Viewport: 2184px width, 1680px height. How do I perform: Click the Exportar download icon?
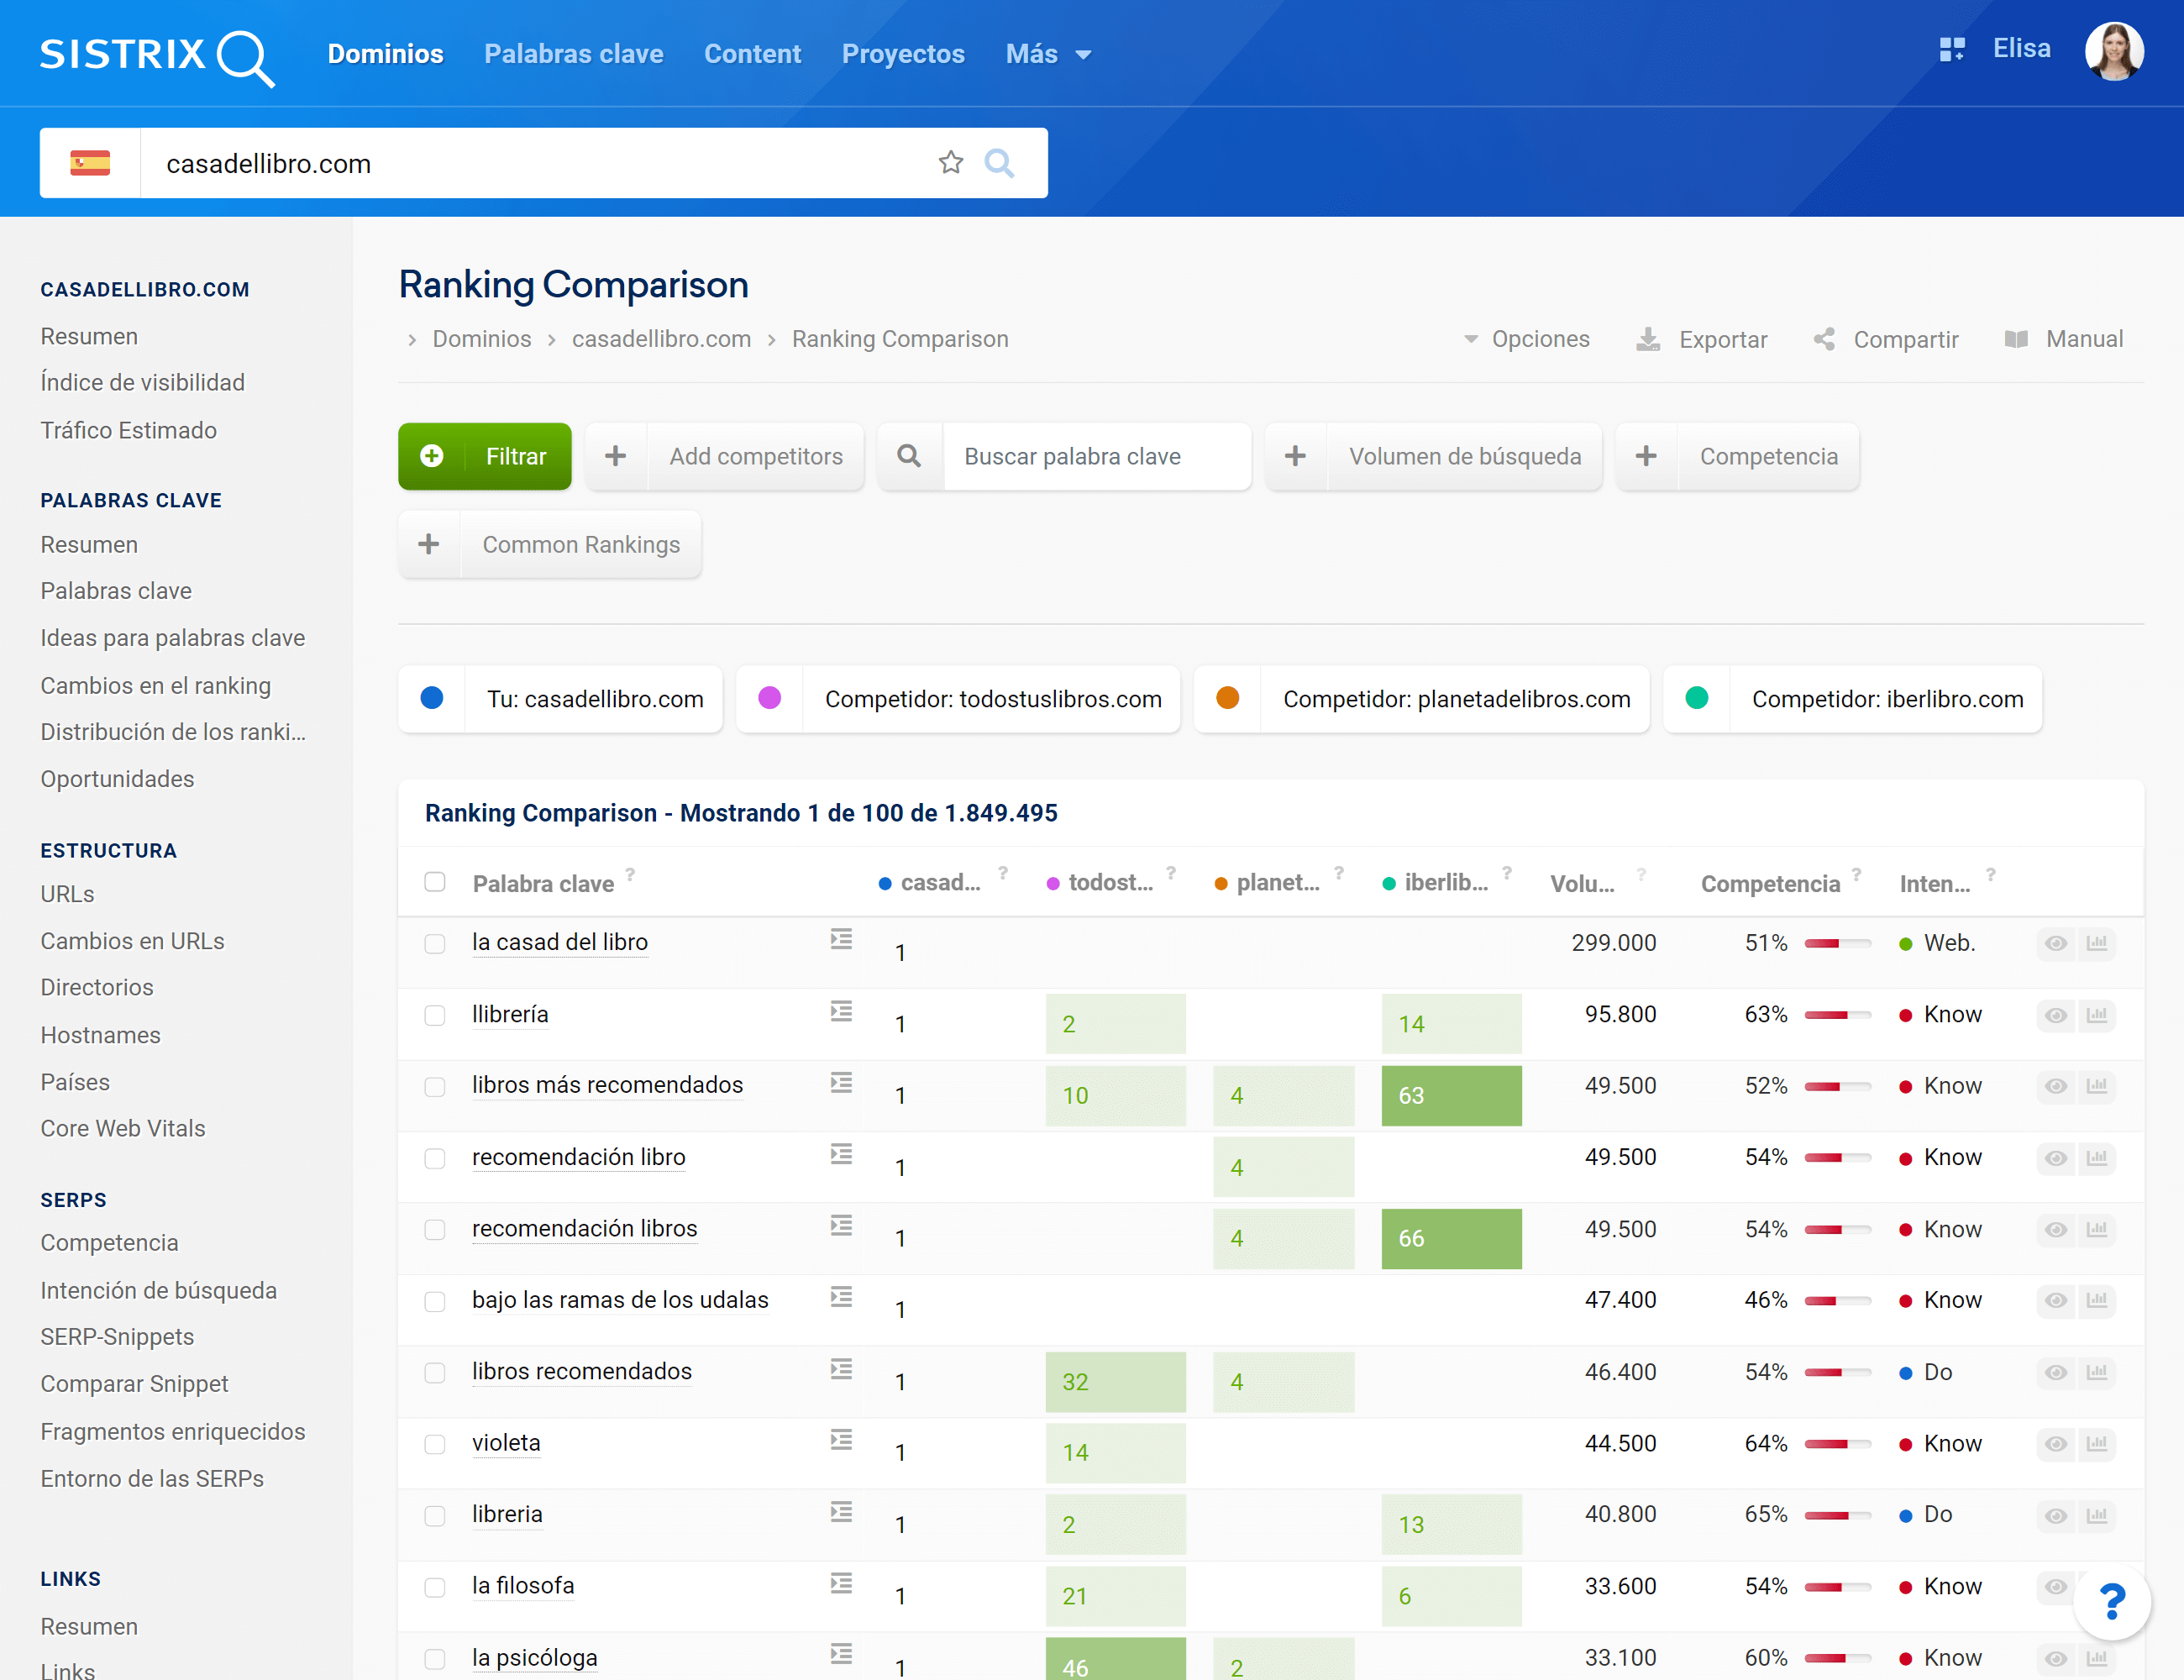coord(1647,340)
